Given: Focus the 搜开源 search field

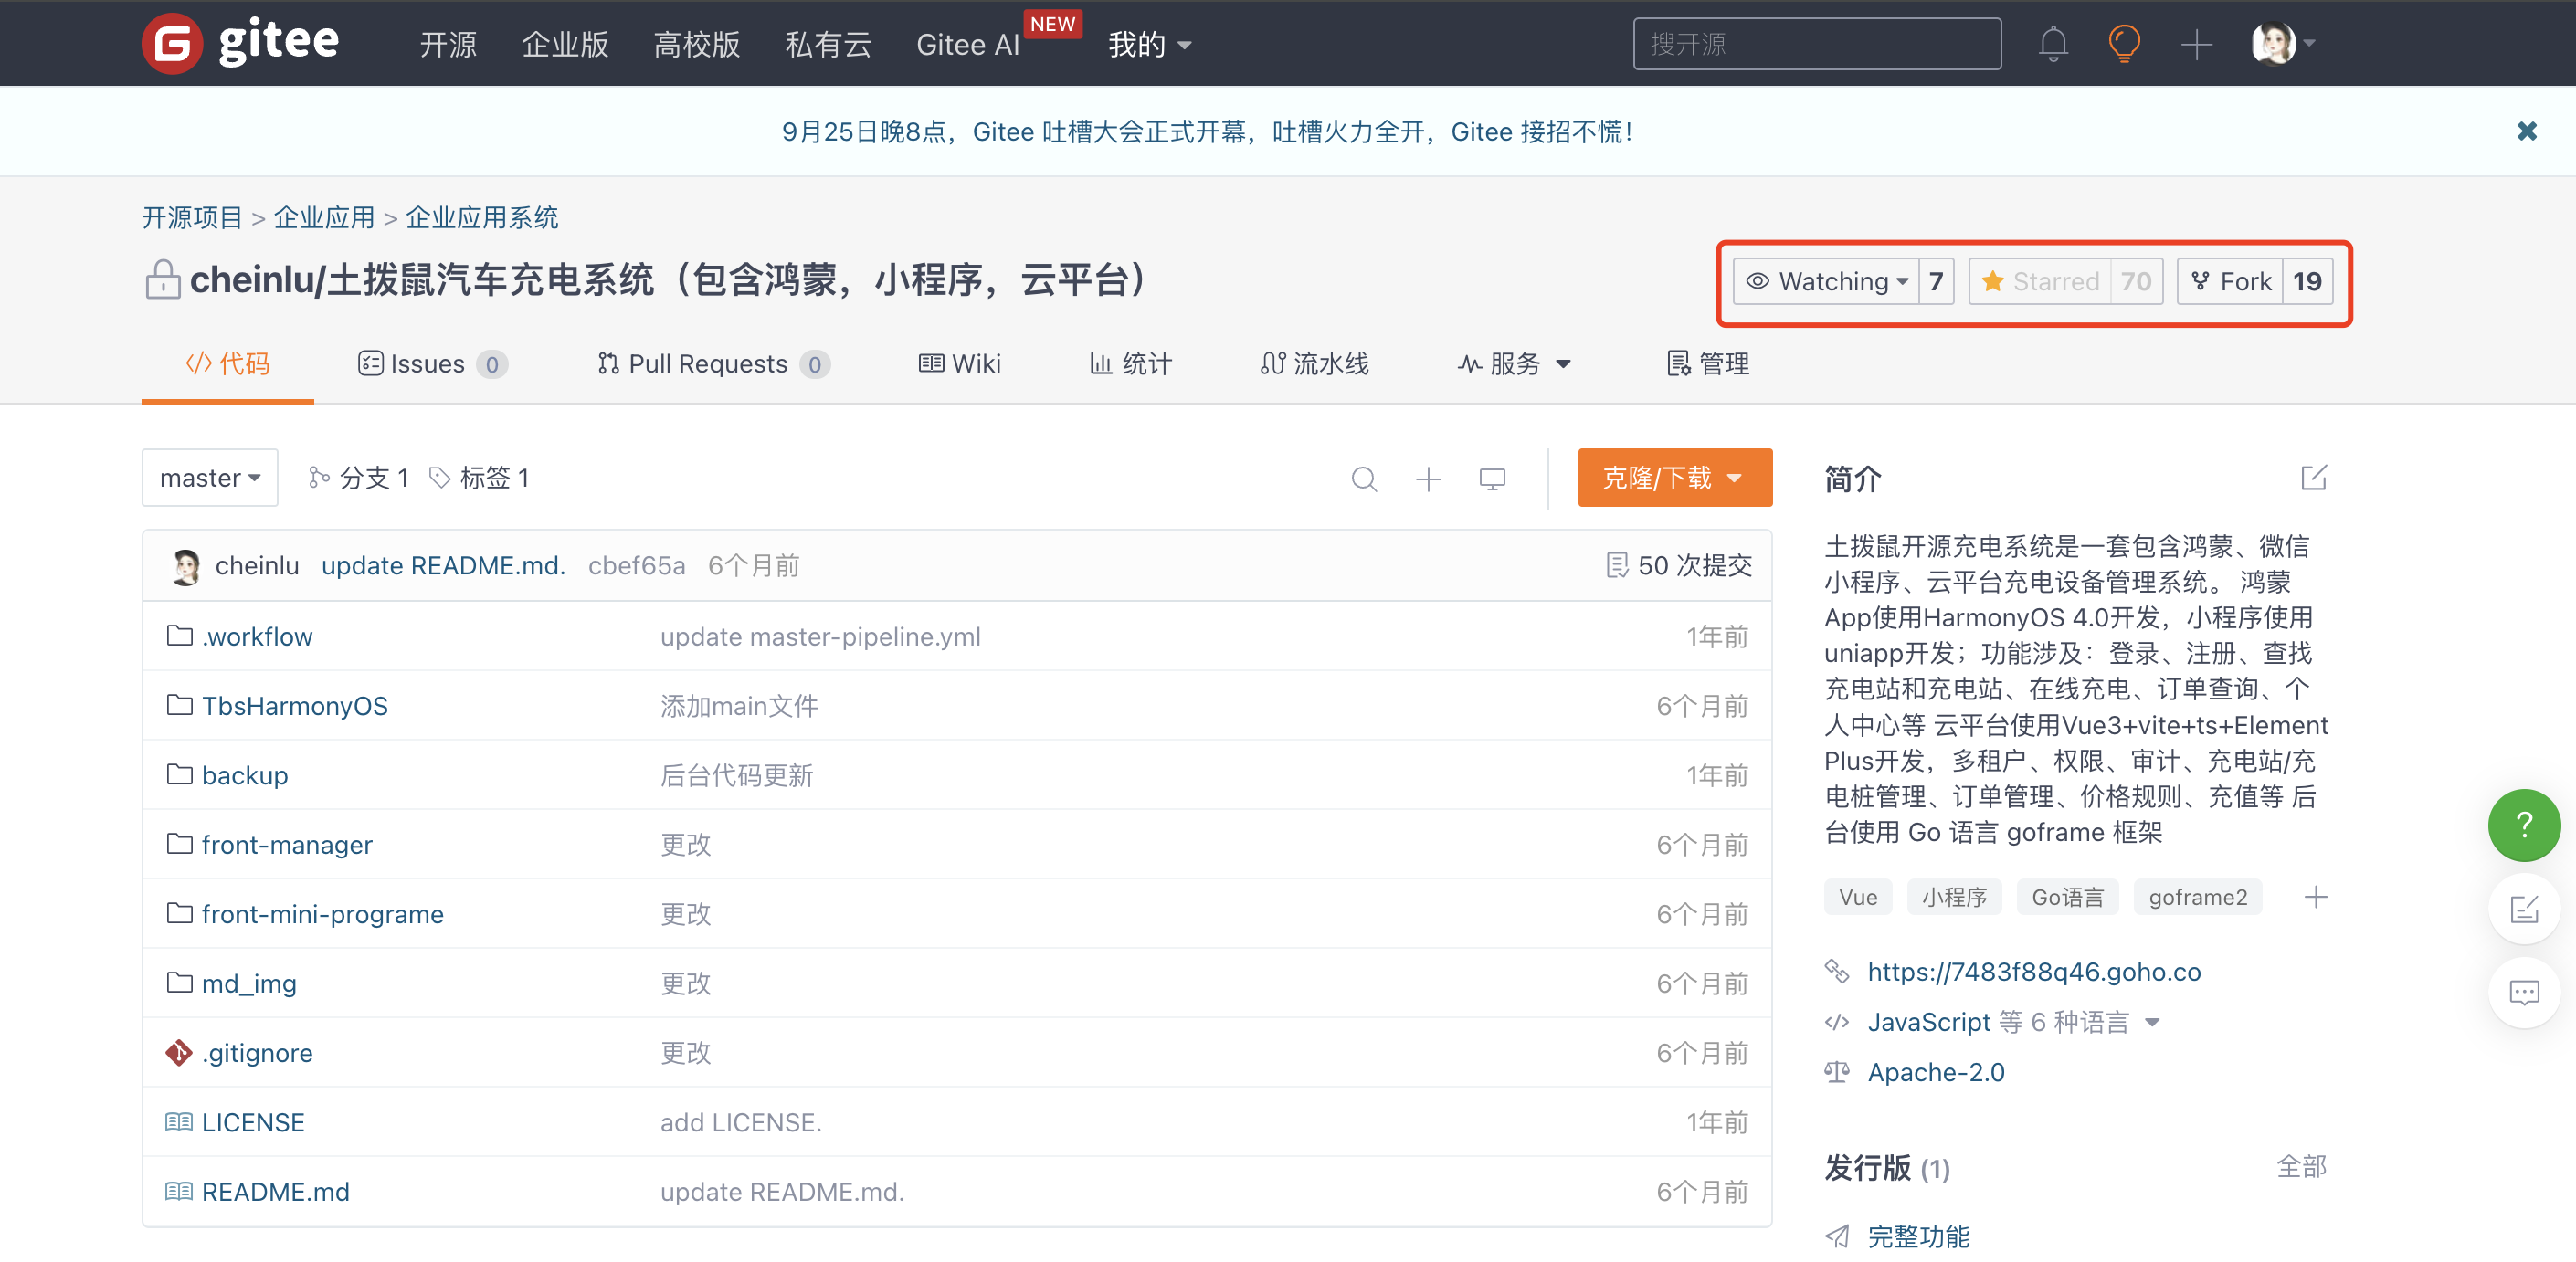Looking at the screenshot, I should pyautogui.click(x=1816, y=44).
